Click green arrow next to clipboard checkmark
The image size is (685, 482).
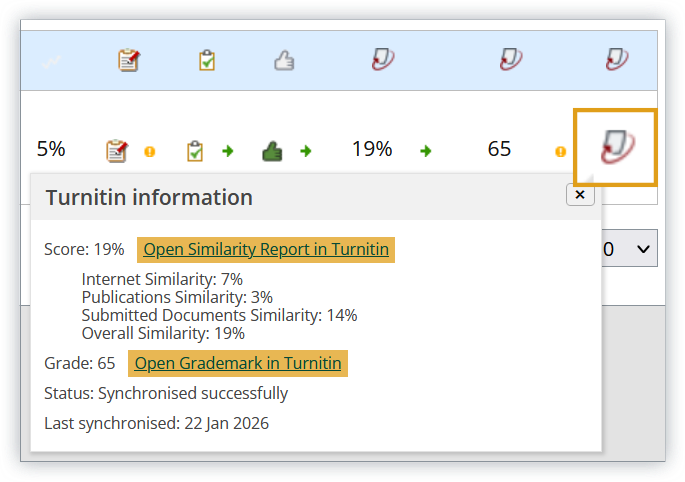pos(228,151)
